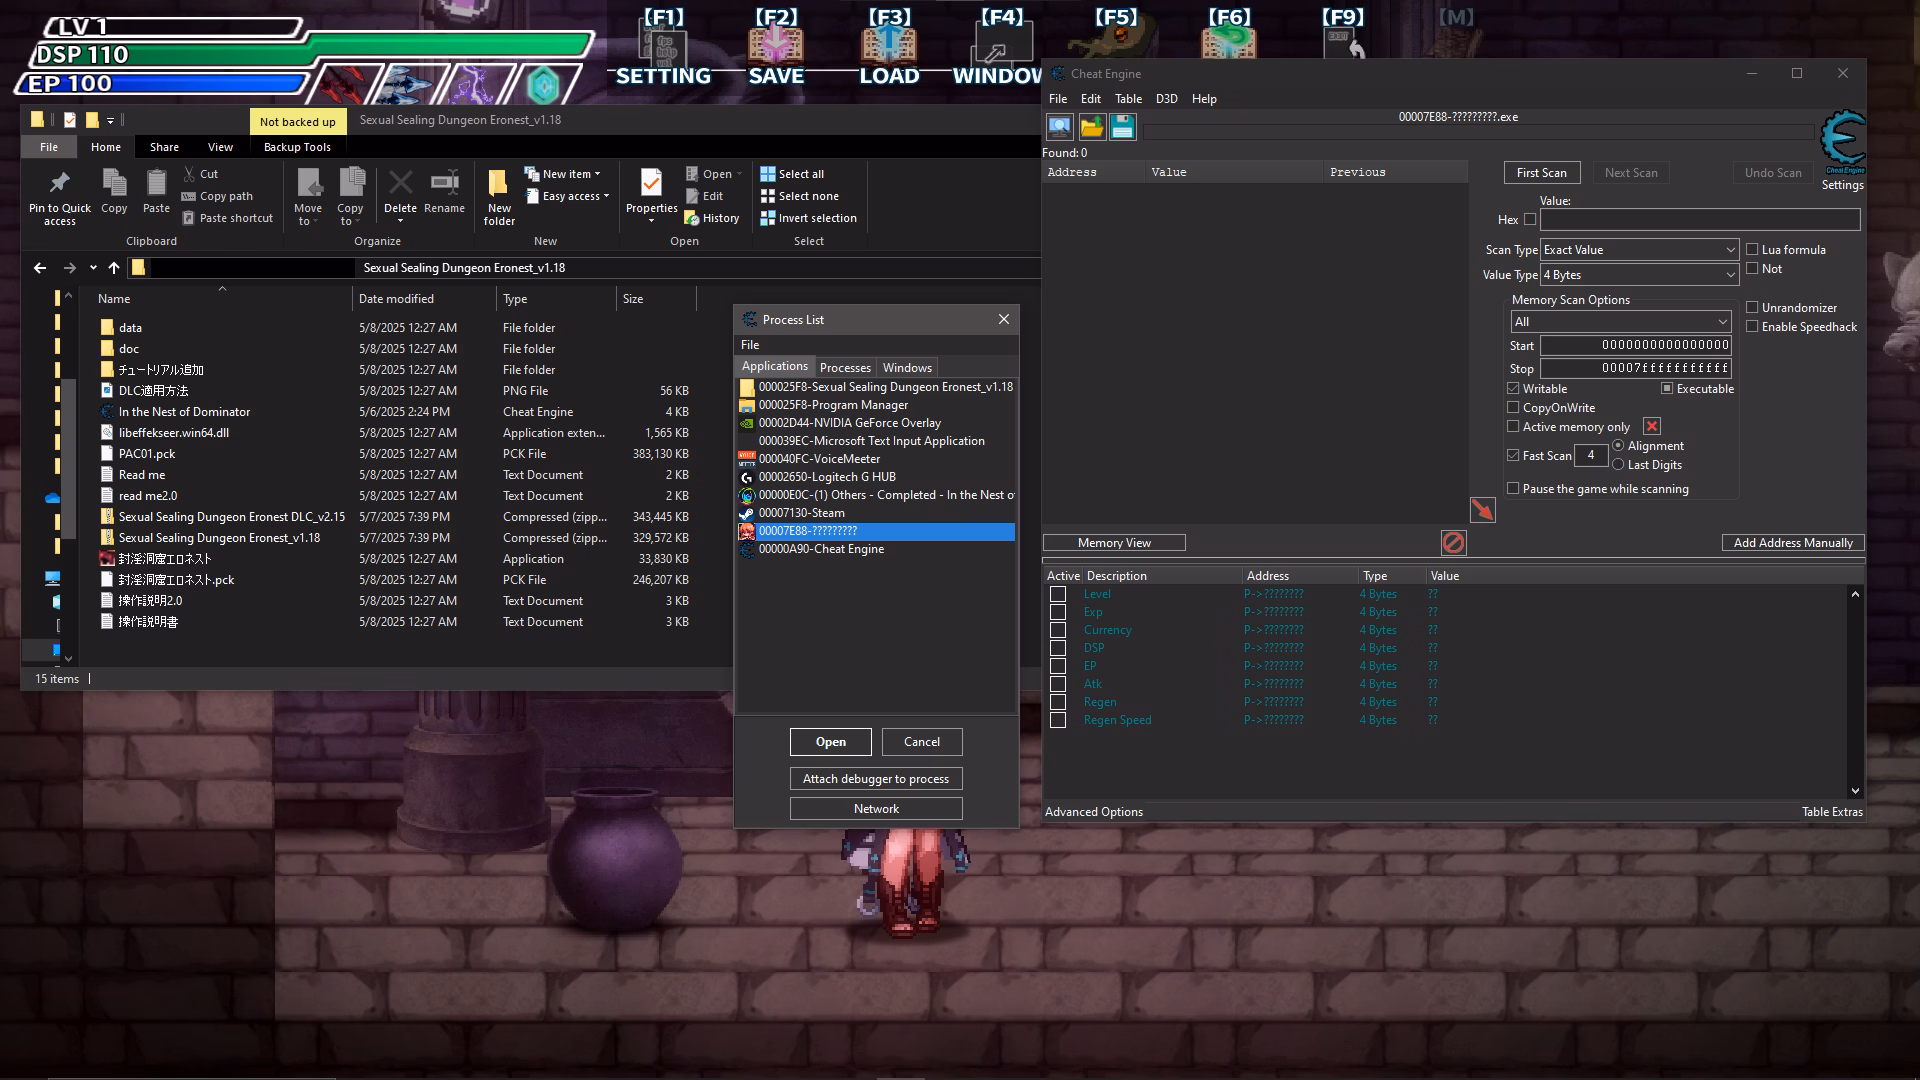Click New folder icon in Explorer
This screenshot has height=1080, width=1920.
click(499, 198)
